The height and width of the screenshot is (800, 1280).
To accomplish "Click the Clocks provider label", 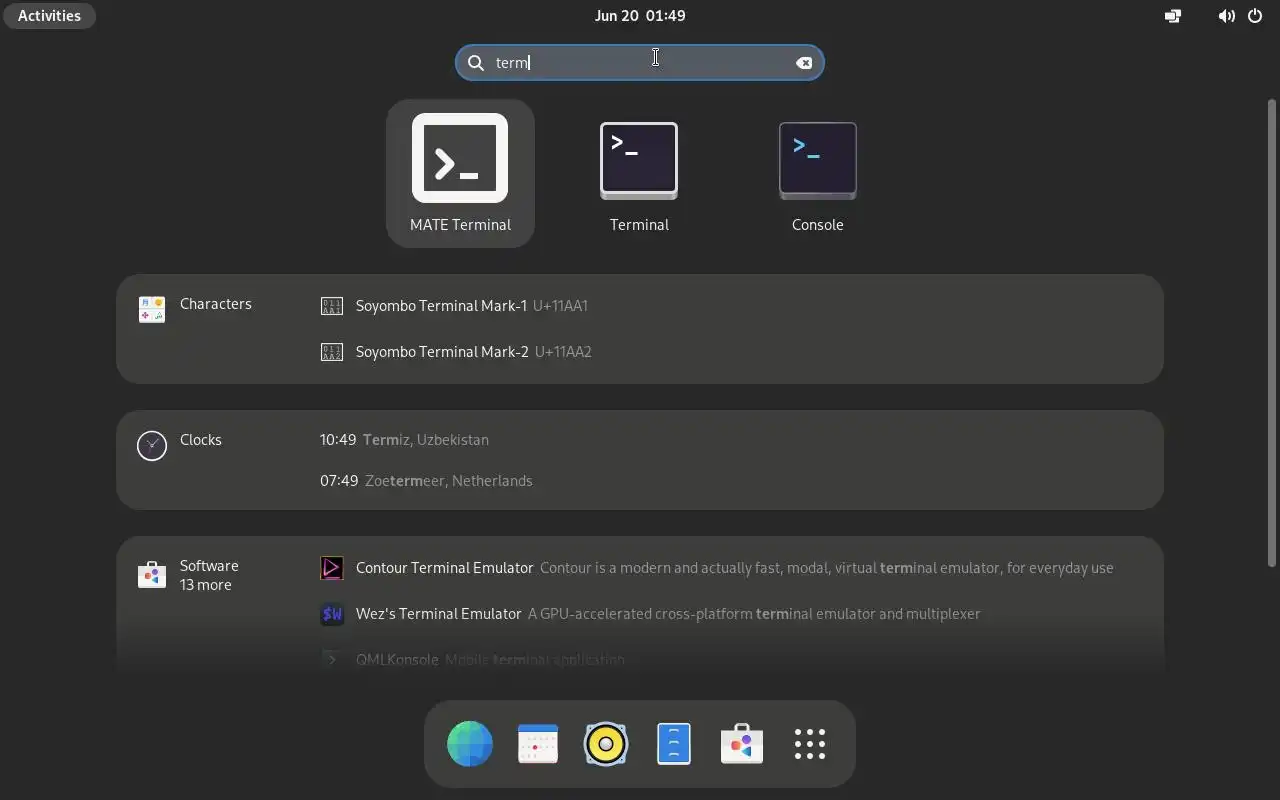I will [x=200, y=440].
